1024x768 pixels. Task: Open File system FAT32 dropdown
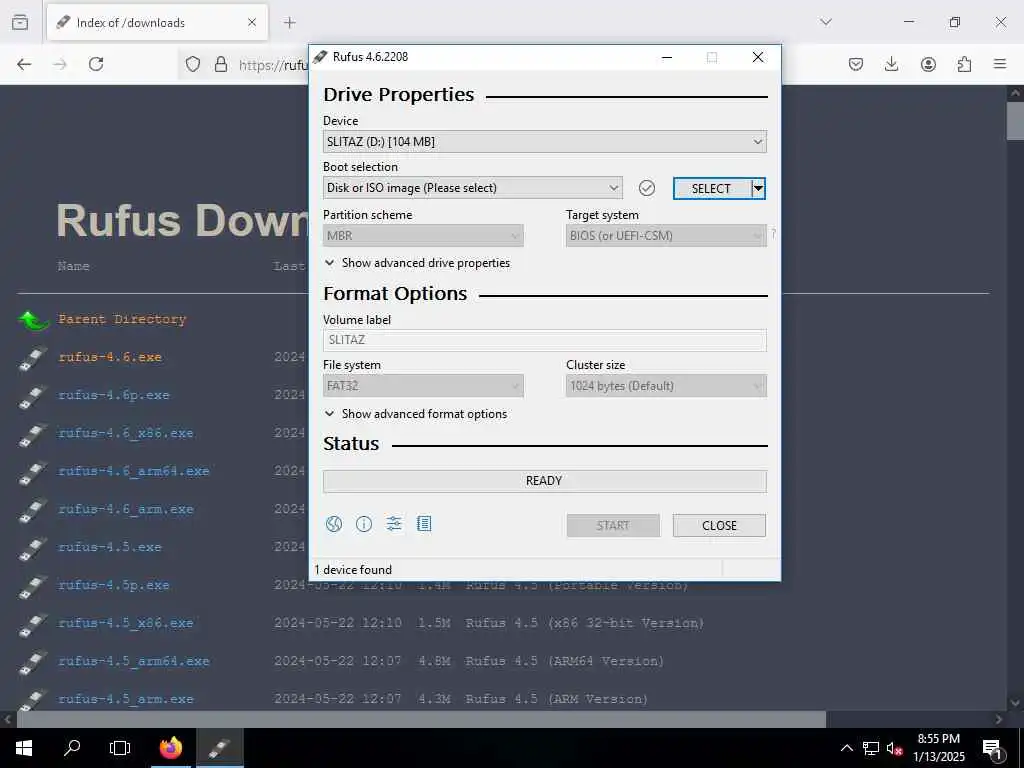[x=423, y=386]
